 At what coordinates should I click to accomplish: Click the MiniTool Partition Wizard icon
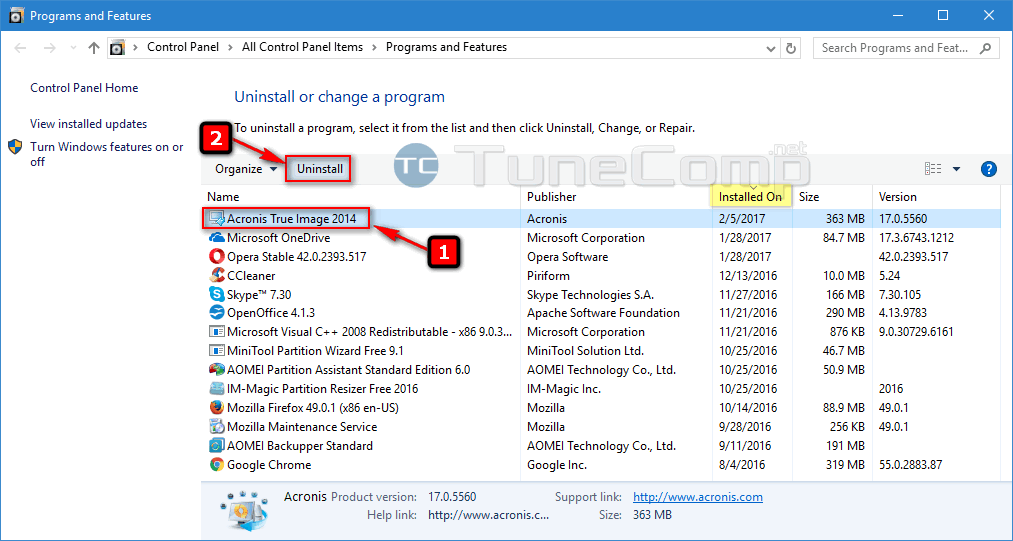(x=216, y=351)
